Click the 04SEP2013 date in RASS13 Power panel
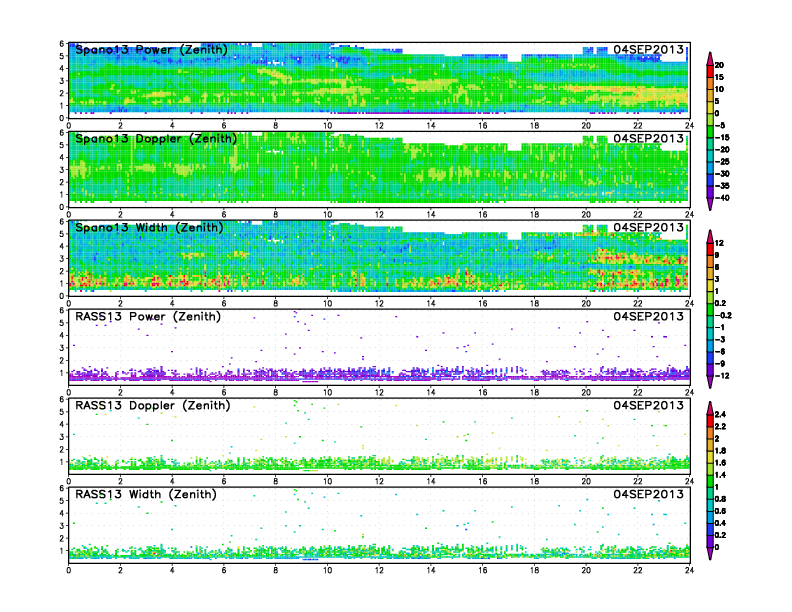 coord(649,316)
